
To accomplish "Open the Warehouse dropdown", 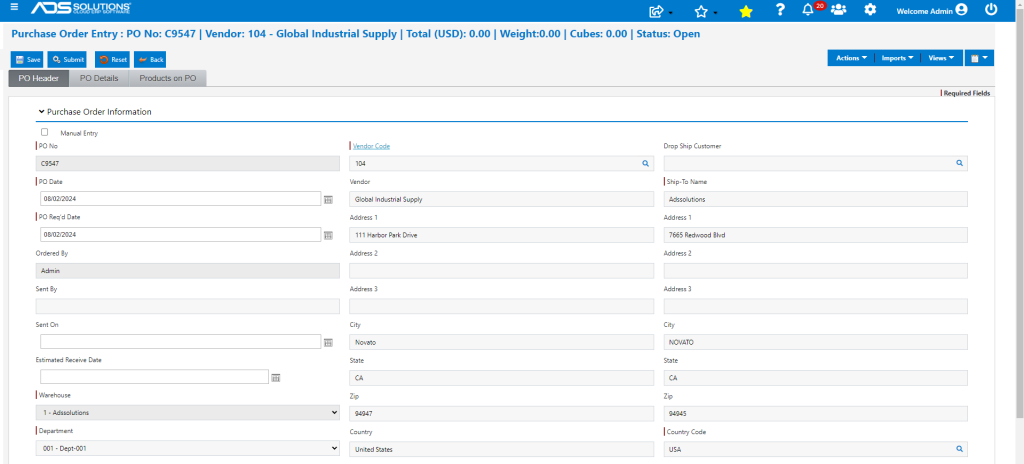I will pyautogui.click(x=187, y=412).
